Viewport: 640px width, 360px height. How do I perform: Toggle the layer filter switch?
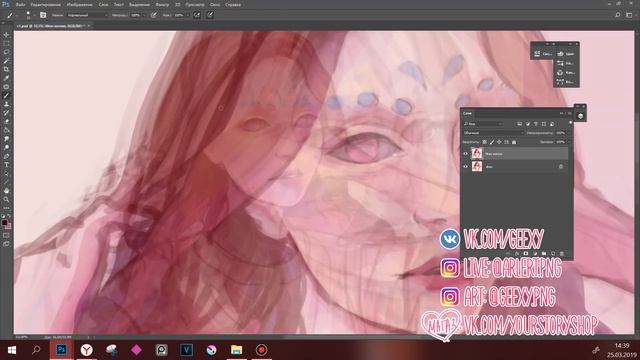tap(571, 122)
